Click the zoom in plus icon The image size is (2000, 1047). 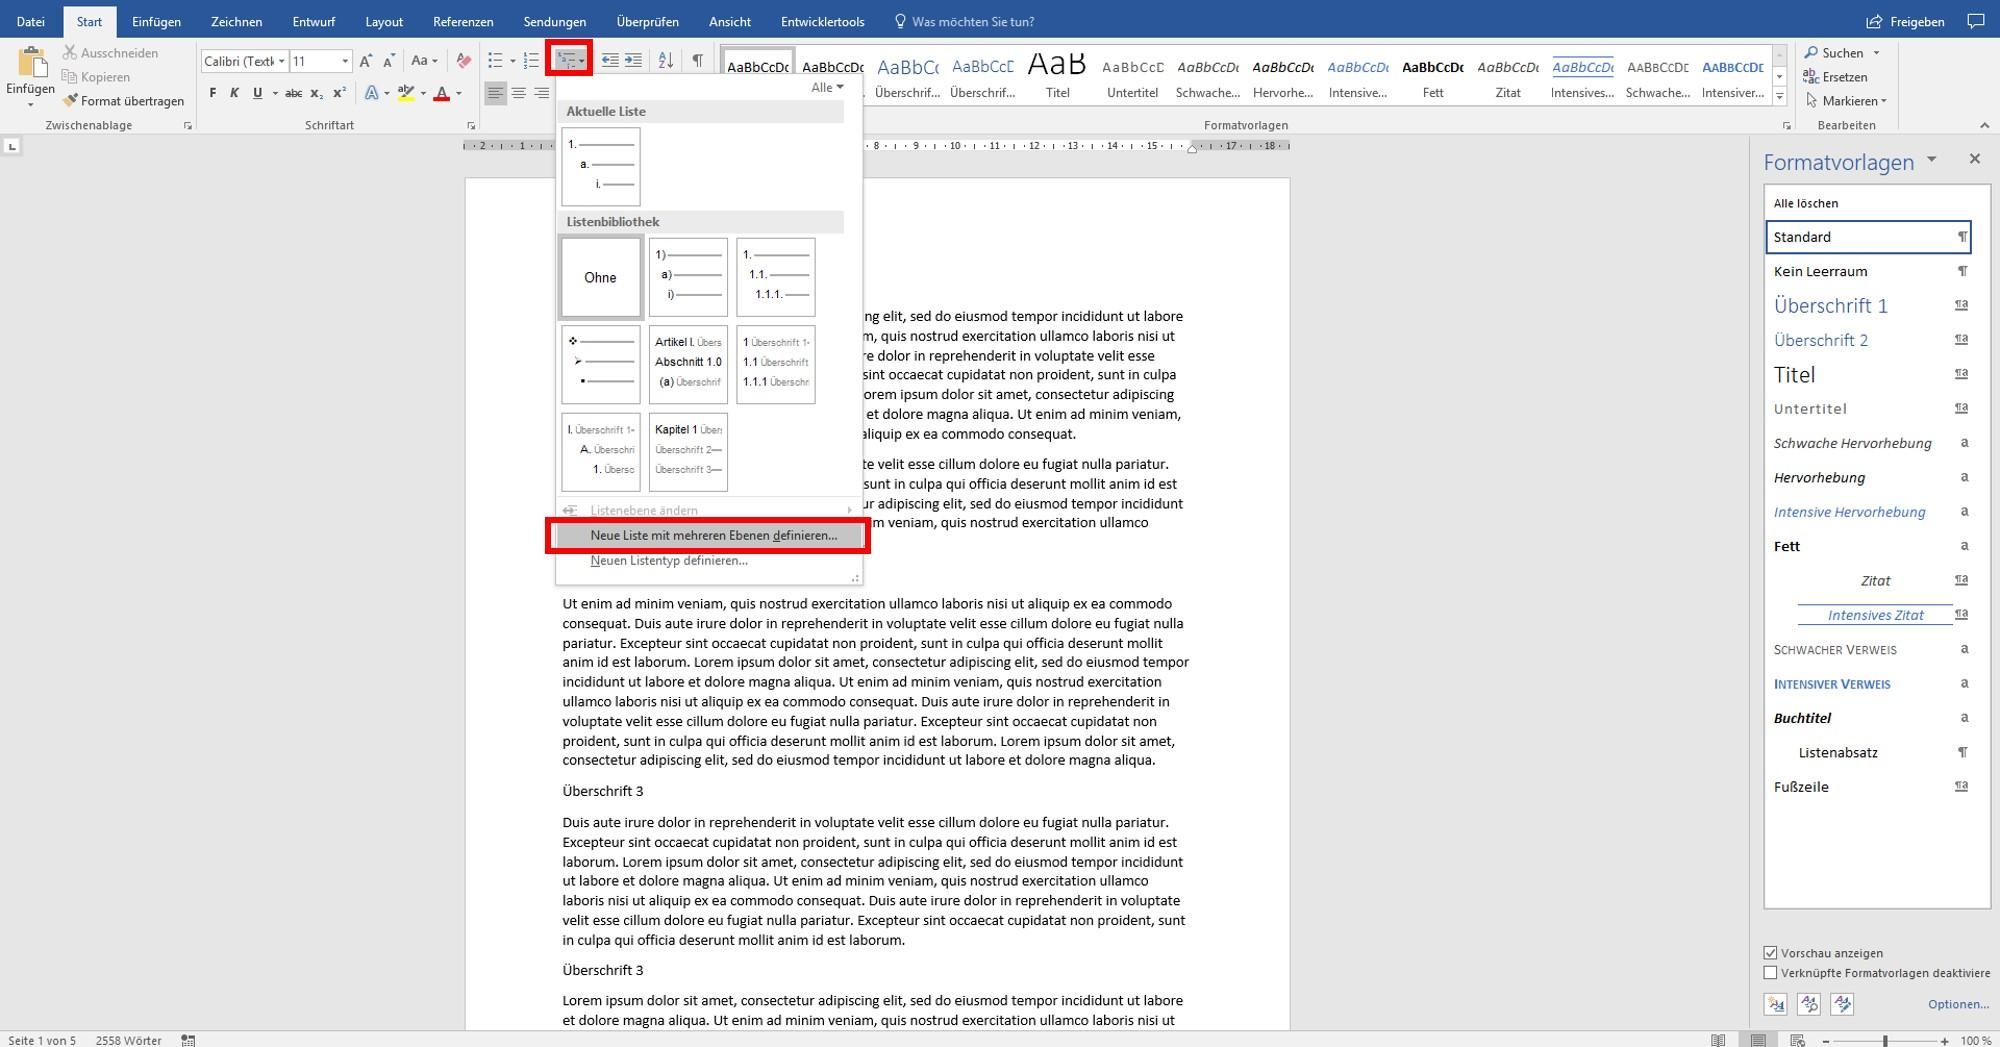[x=1944, y=1040]
